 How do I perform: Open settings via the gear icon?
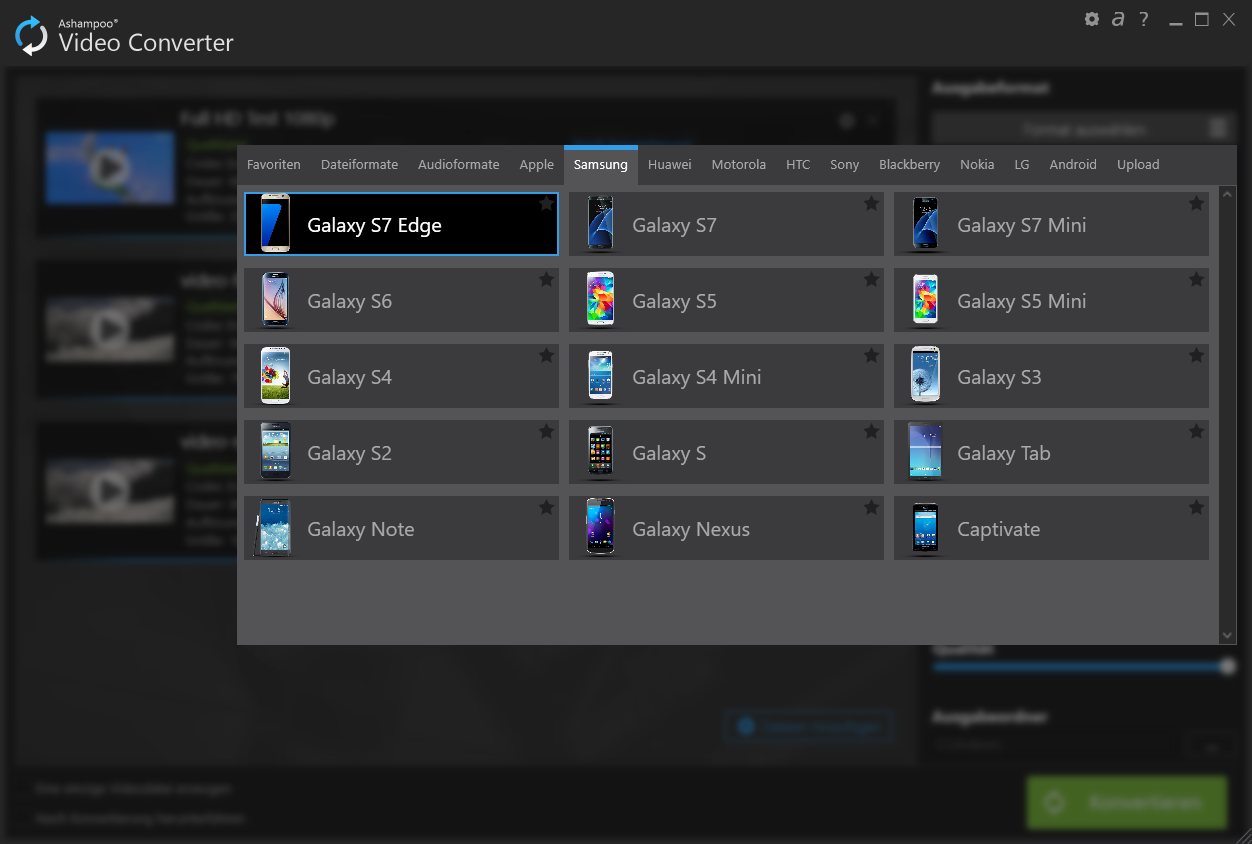[1091, 19]
